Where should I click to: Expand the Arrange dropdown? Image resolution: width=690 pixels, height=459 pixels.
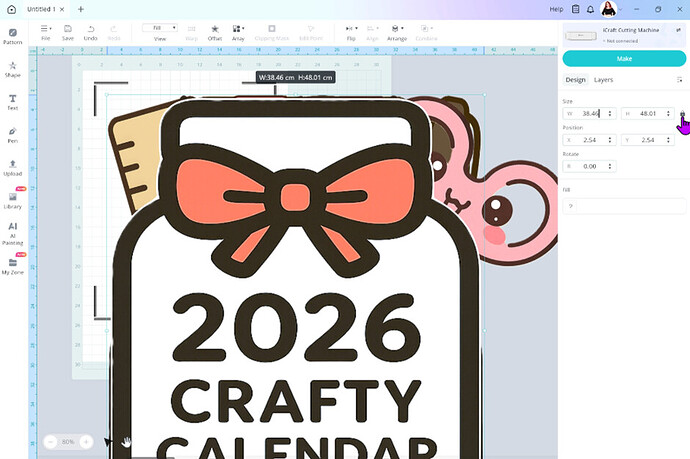click(398, 31)
